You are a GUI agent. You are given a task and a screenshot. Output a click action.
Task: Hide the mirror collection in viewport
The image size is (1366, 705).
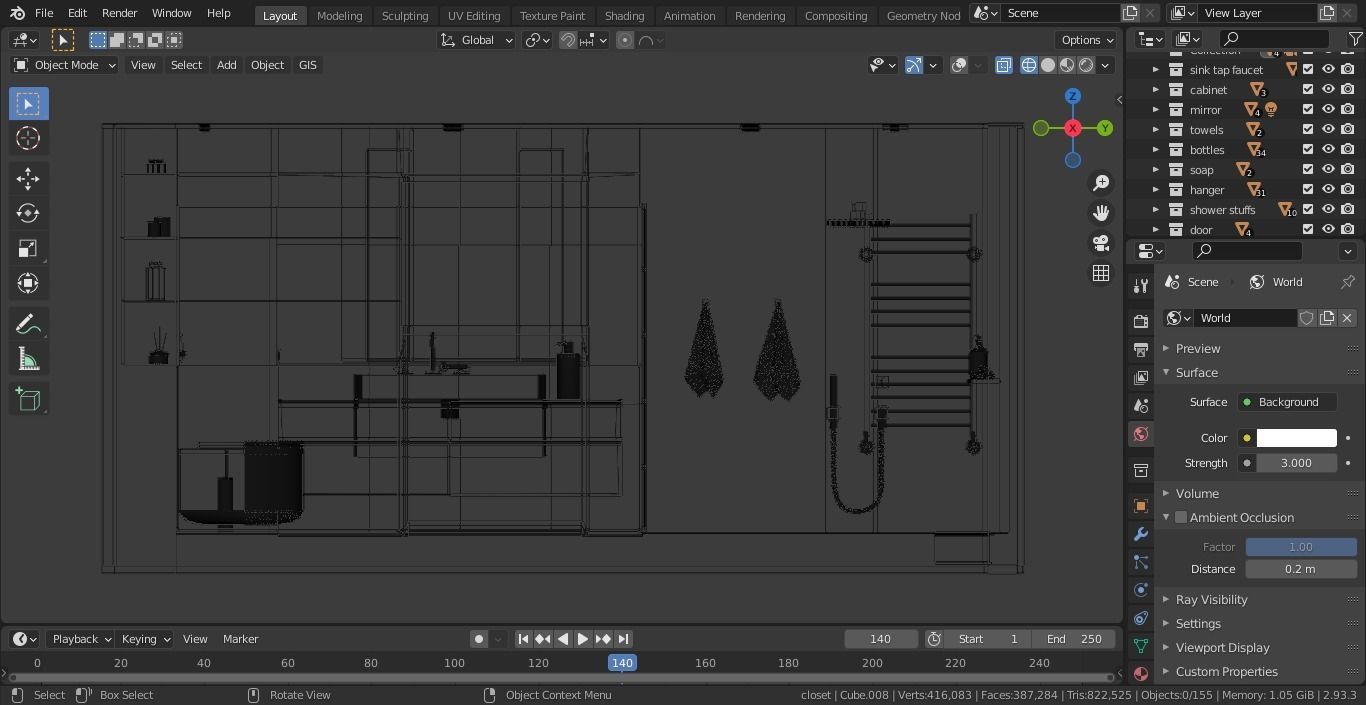pos(1328,110)
